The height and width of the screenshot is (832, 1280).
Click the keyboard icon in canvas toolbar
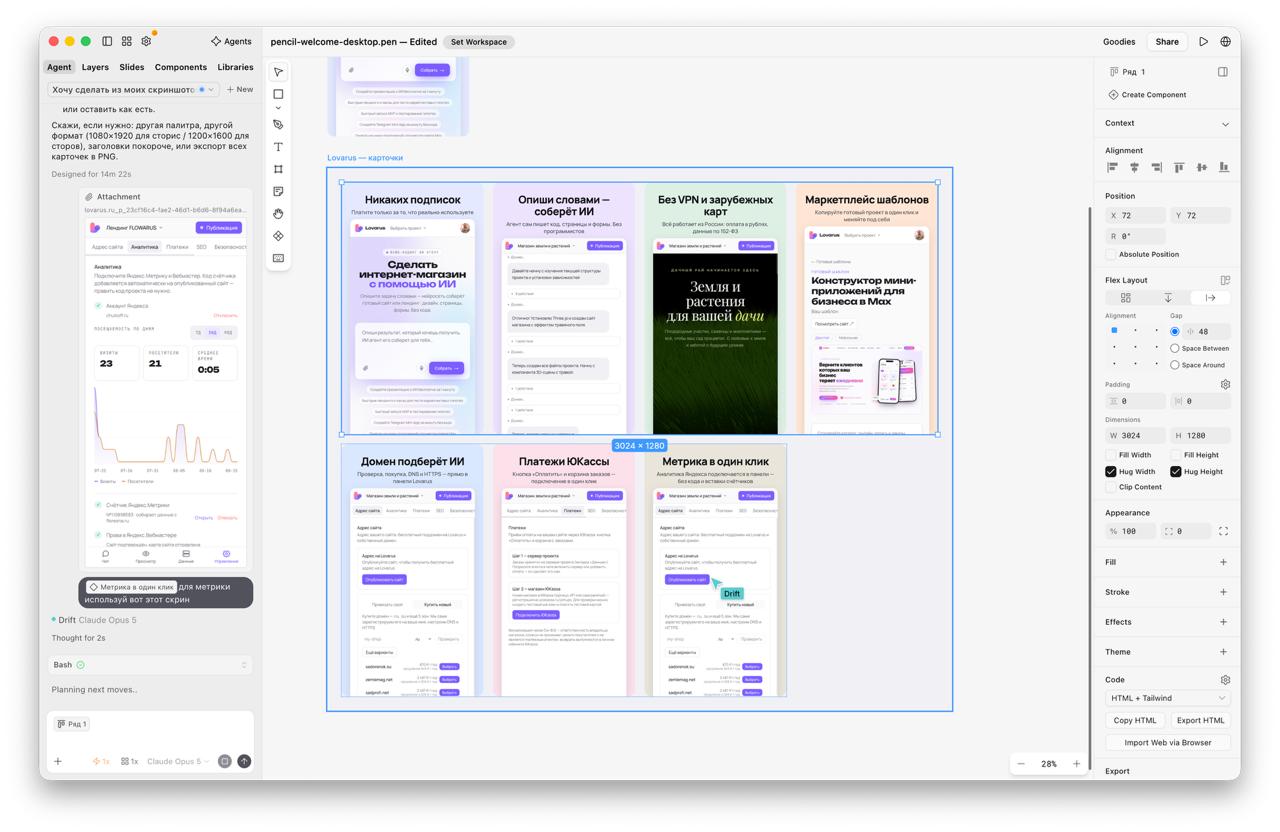[278, 258]
